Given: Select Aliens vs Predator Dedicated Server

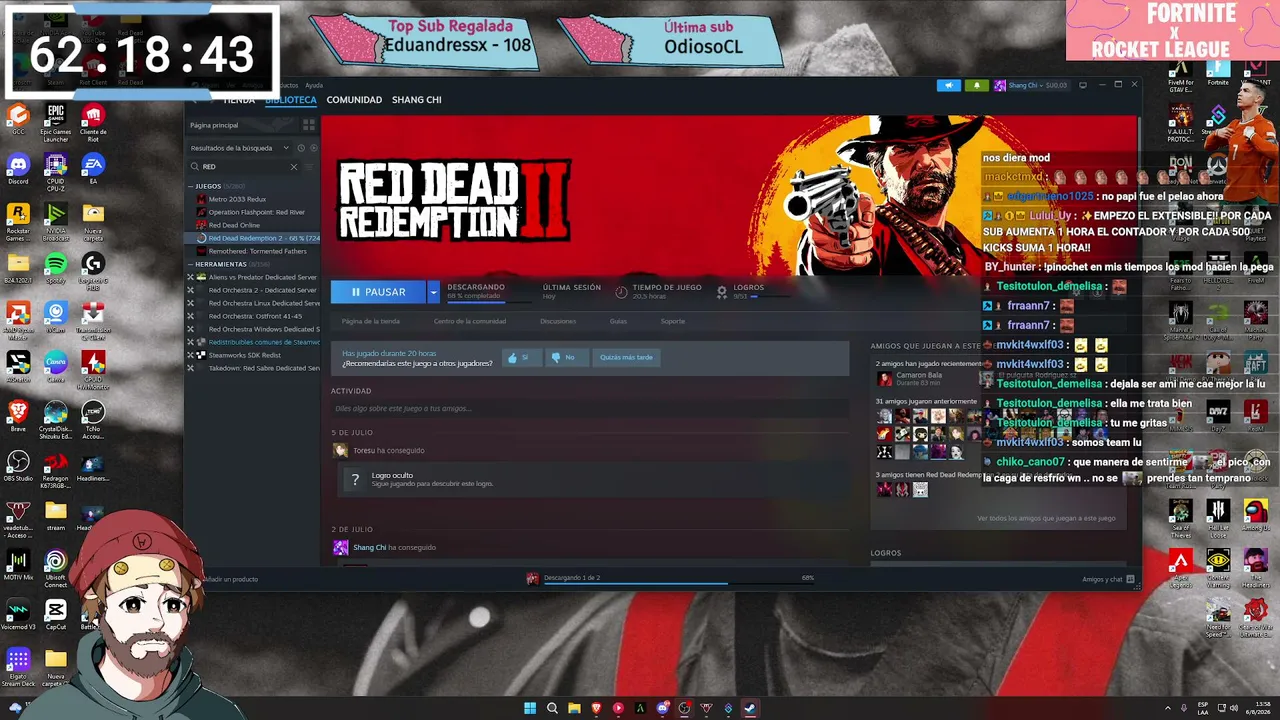Looking at the screenshot, I should tap(262, 277).
